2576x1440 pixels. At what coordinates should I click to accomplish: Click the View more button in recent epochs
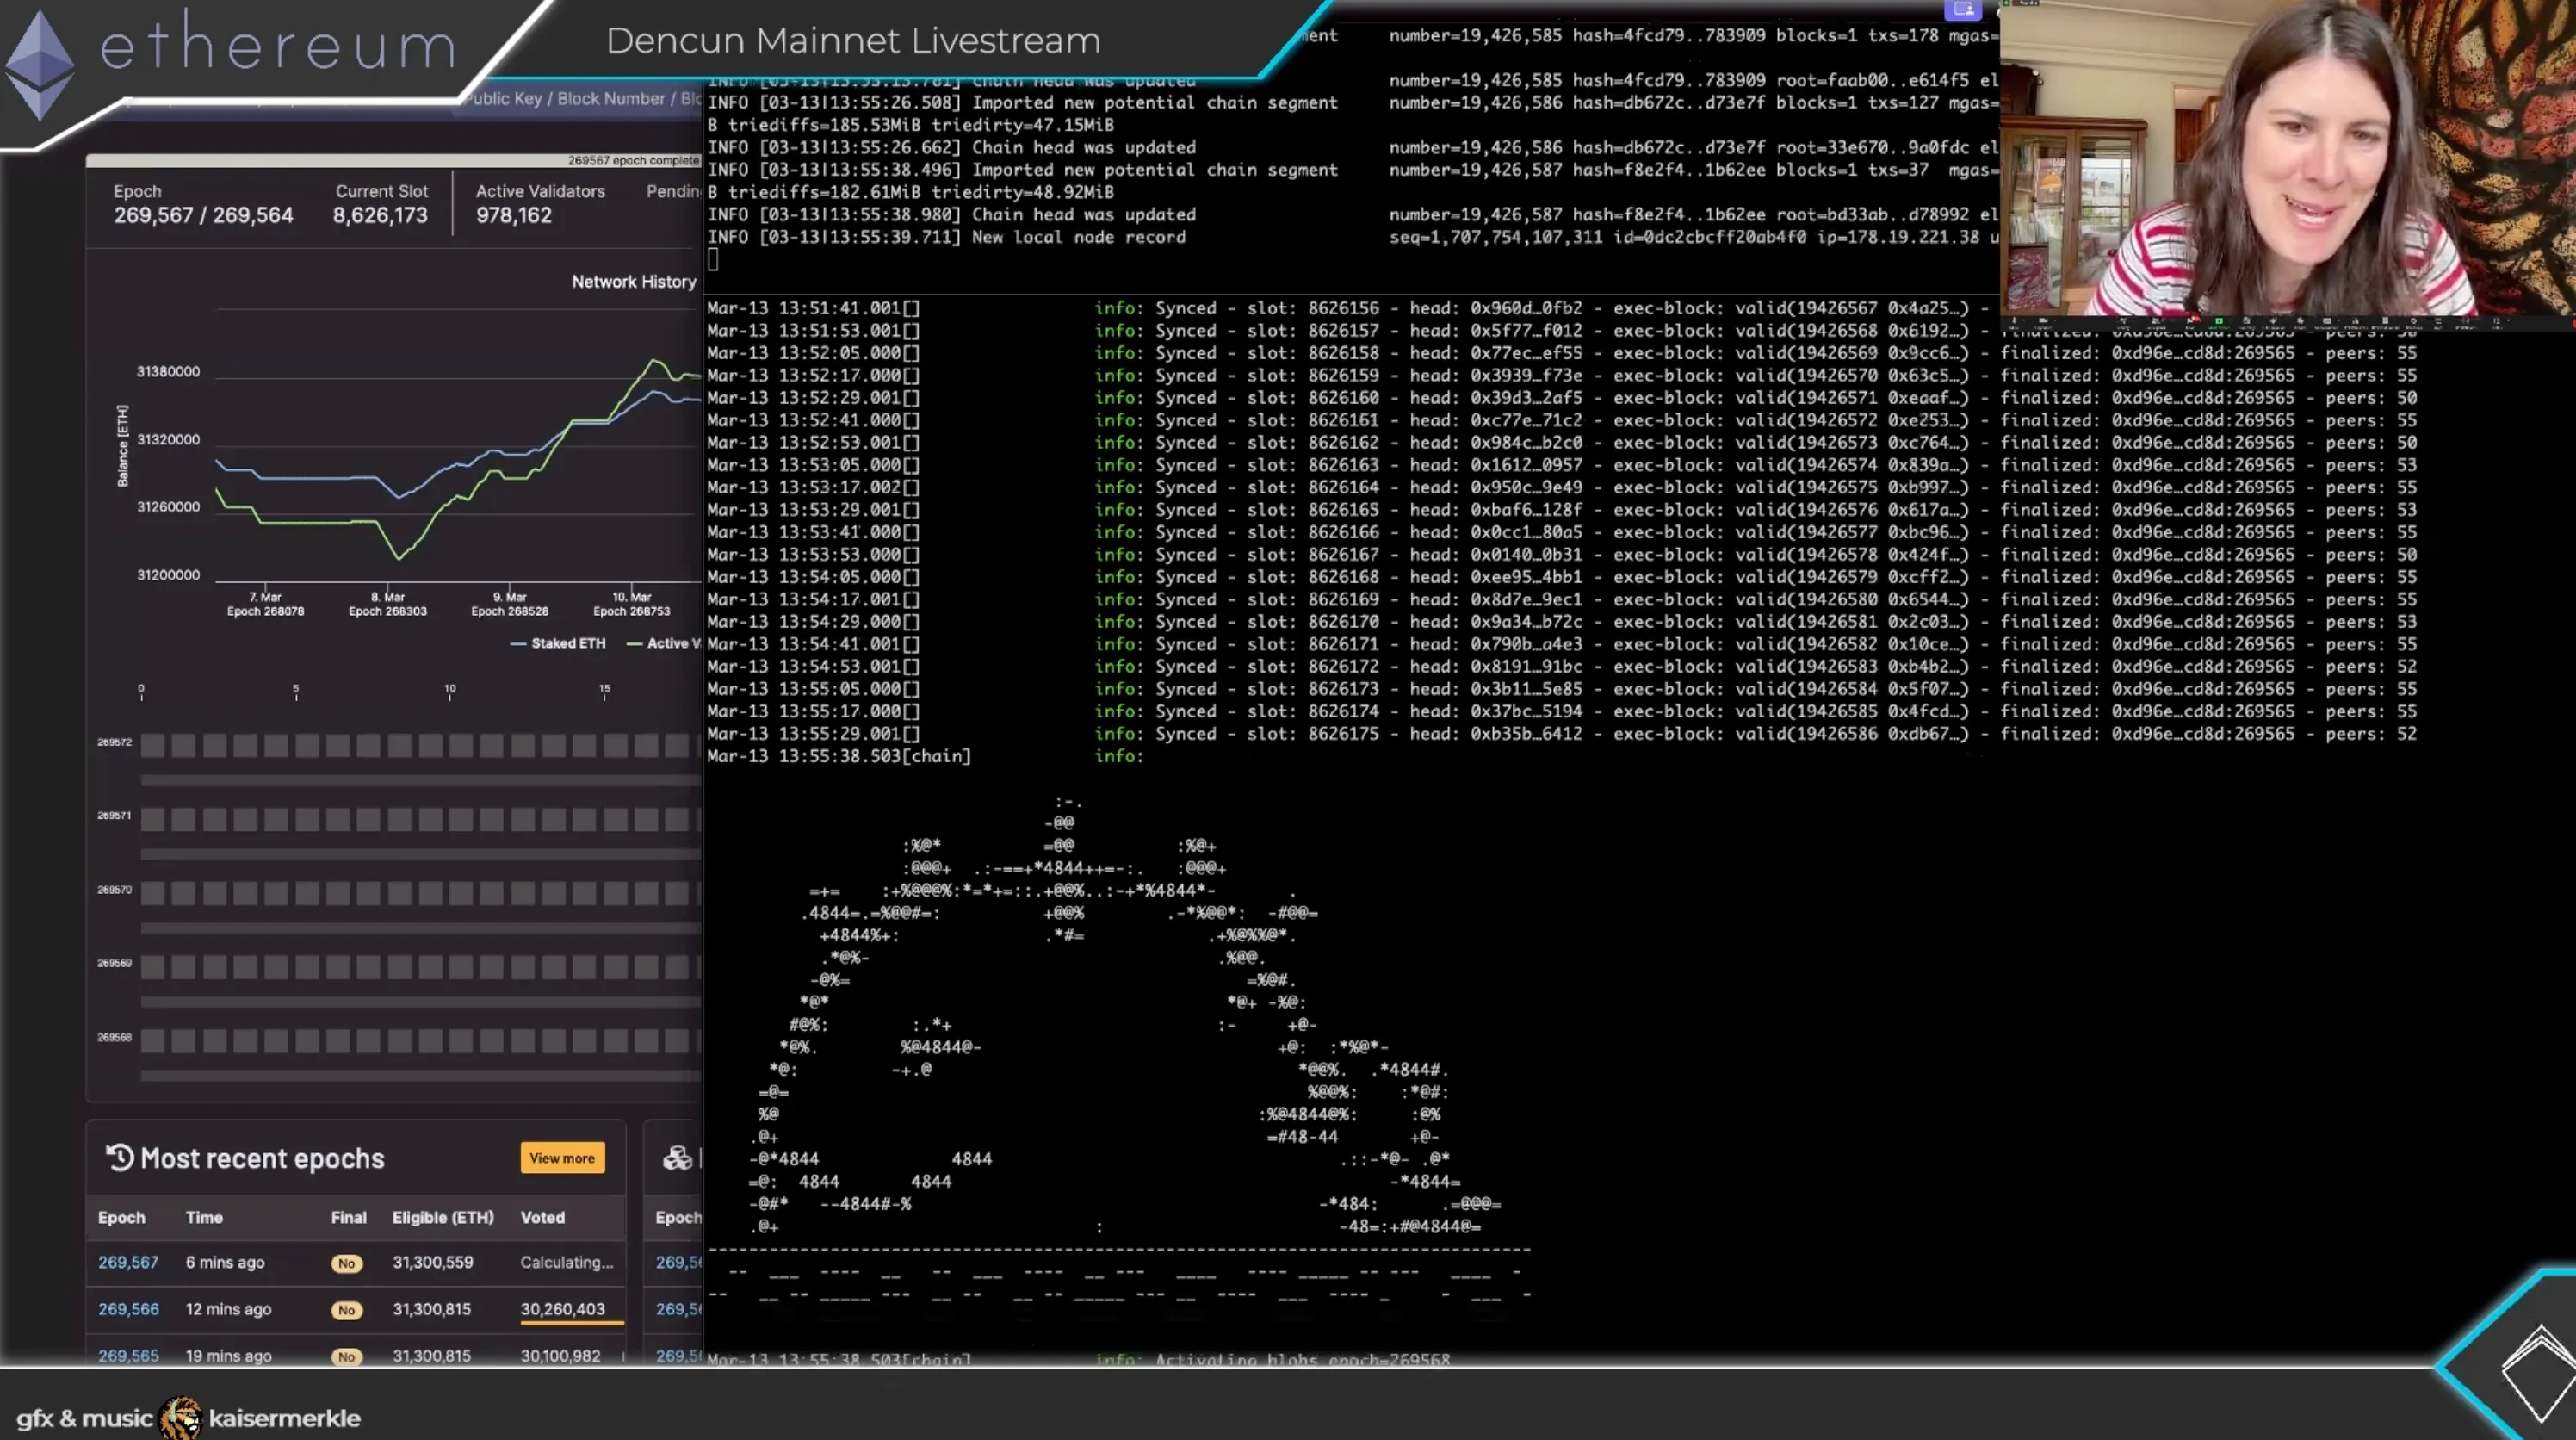coord(562,1157)
